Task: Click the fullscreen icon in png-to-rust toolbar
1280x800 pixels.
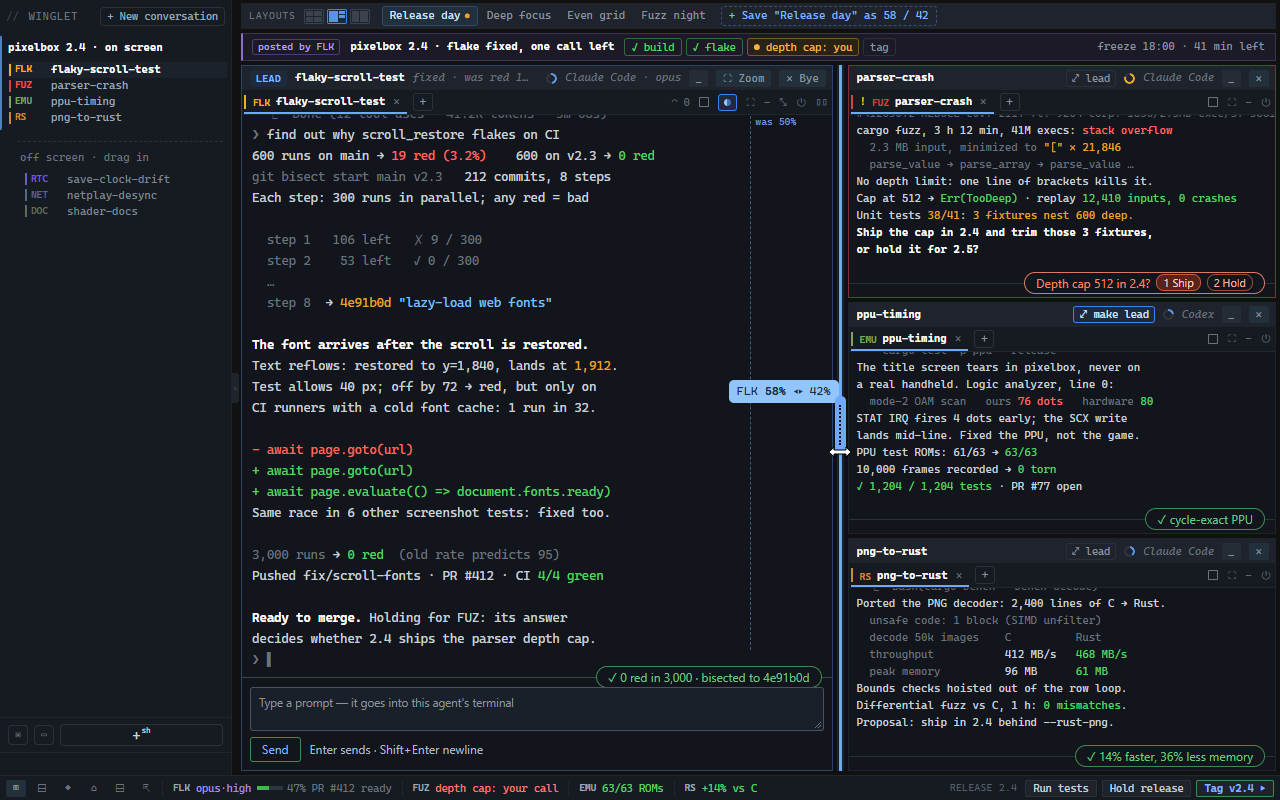Action: (x=1231, y=576)
